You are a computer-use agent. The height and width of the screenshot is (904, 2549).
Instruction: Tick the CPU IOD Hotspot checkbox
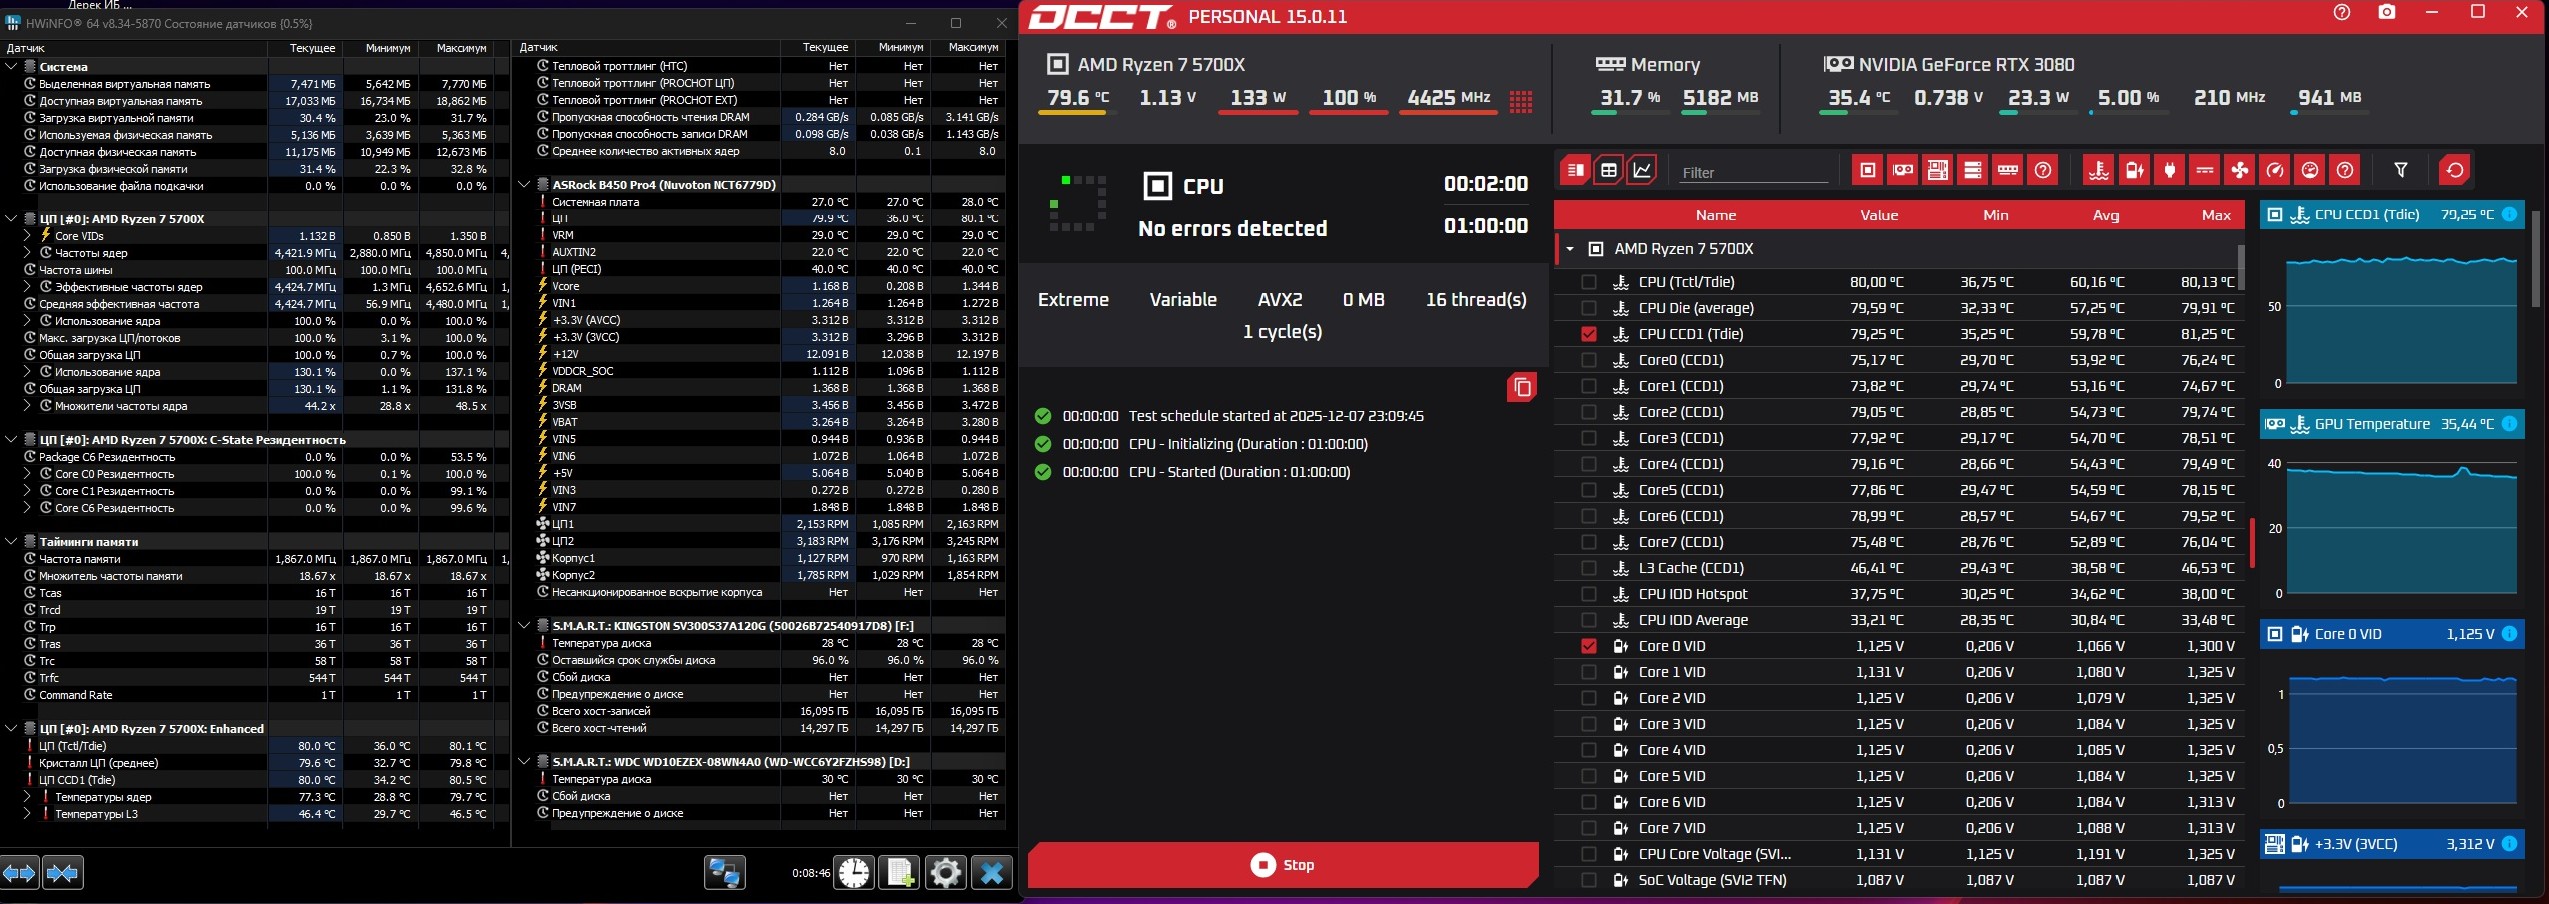point(1588,594)
